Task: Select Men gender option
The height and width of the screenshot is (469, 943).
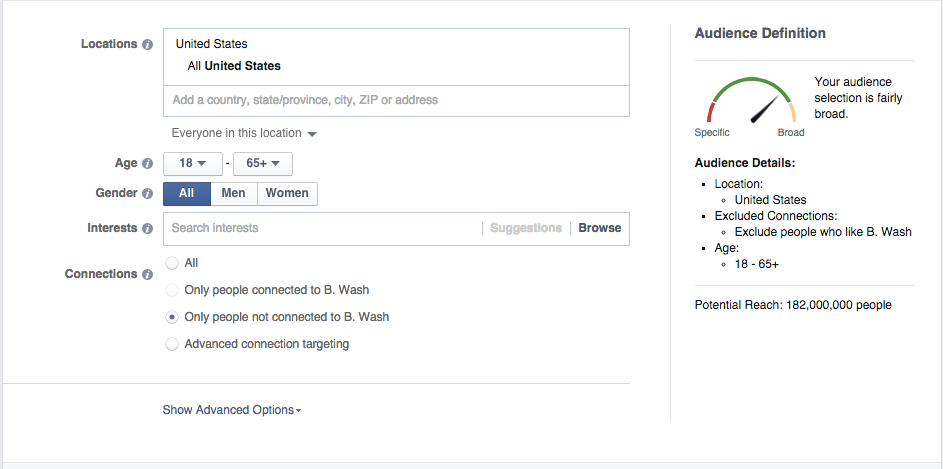Action: (x=234, y=194)
